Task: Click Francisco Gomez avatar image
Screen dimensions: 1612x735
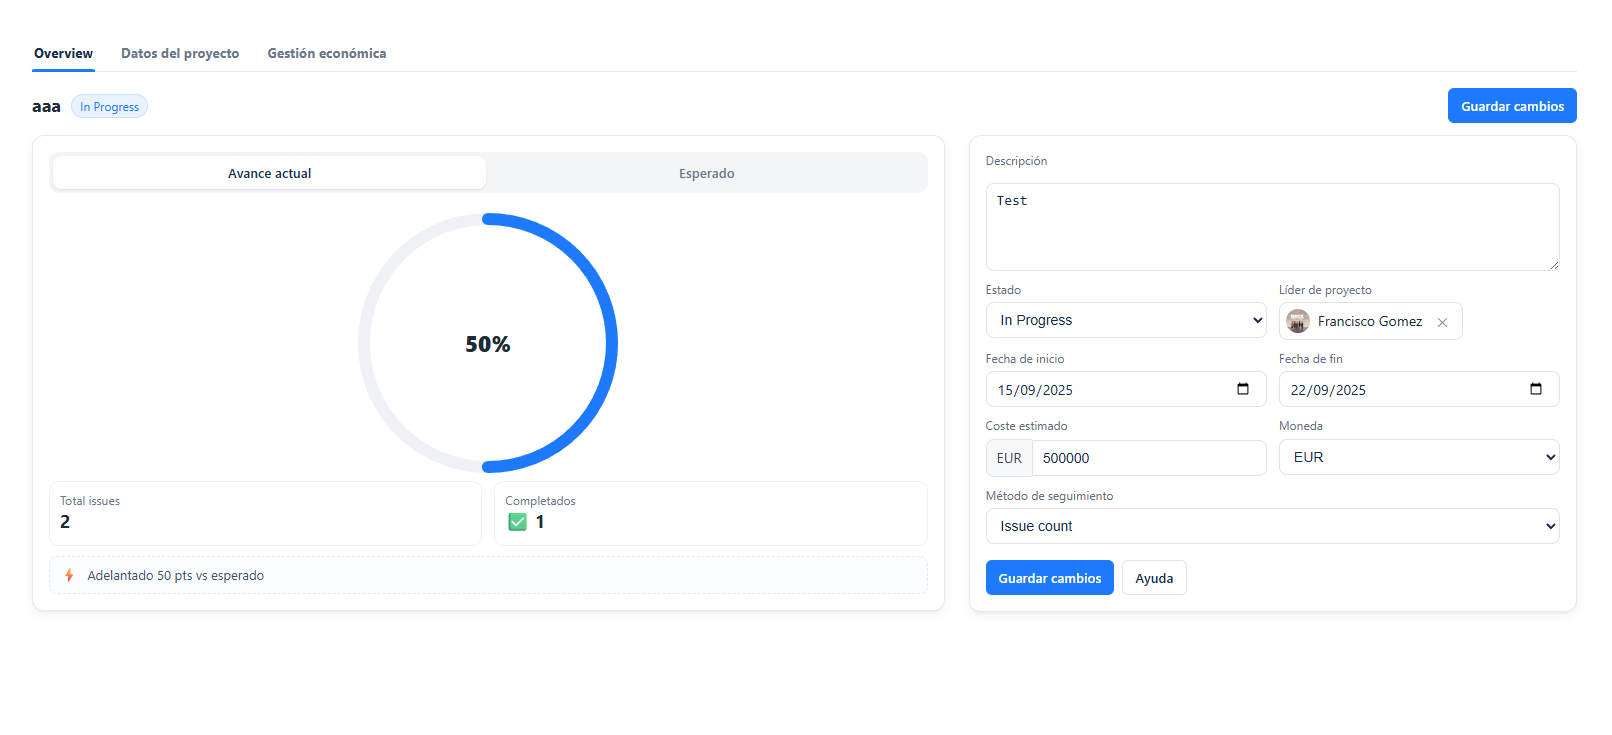Action: click(1298, 321)
